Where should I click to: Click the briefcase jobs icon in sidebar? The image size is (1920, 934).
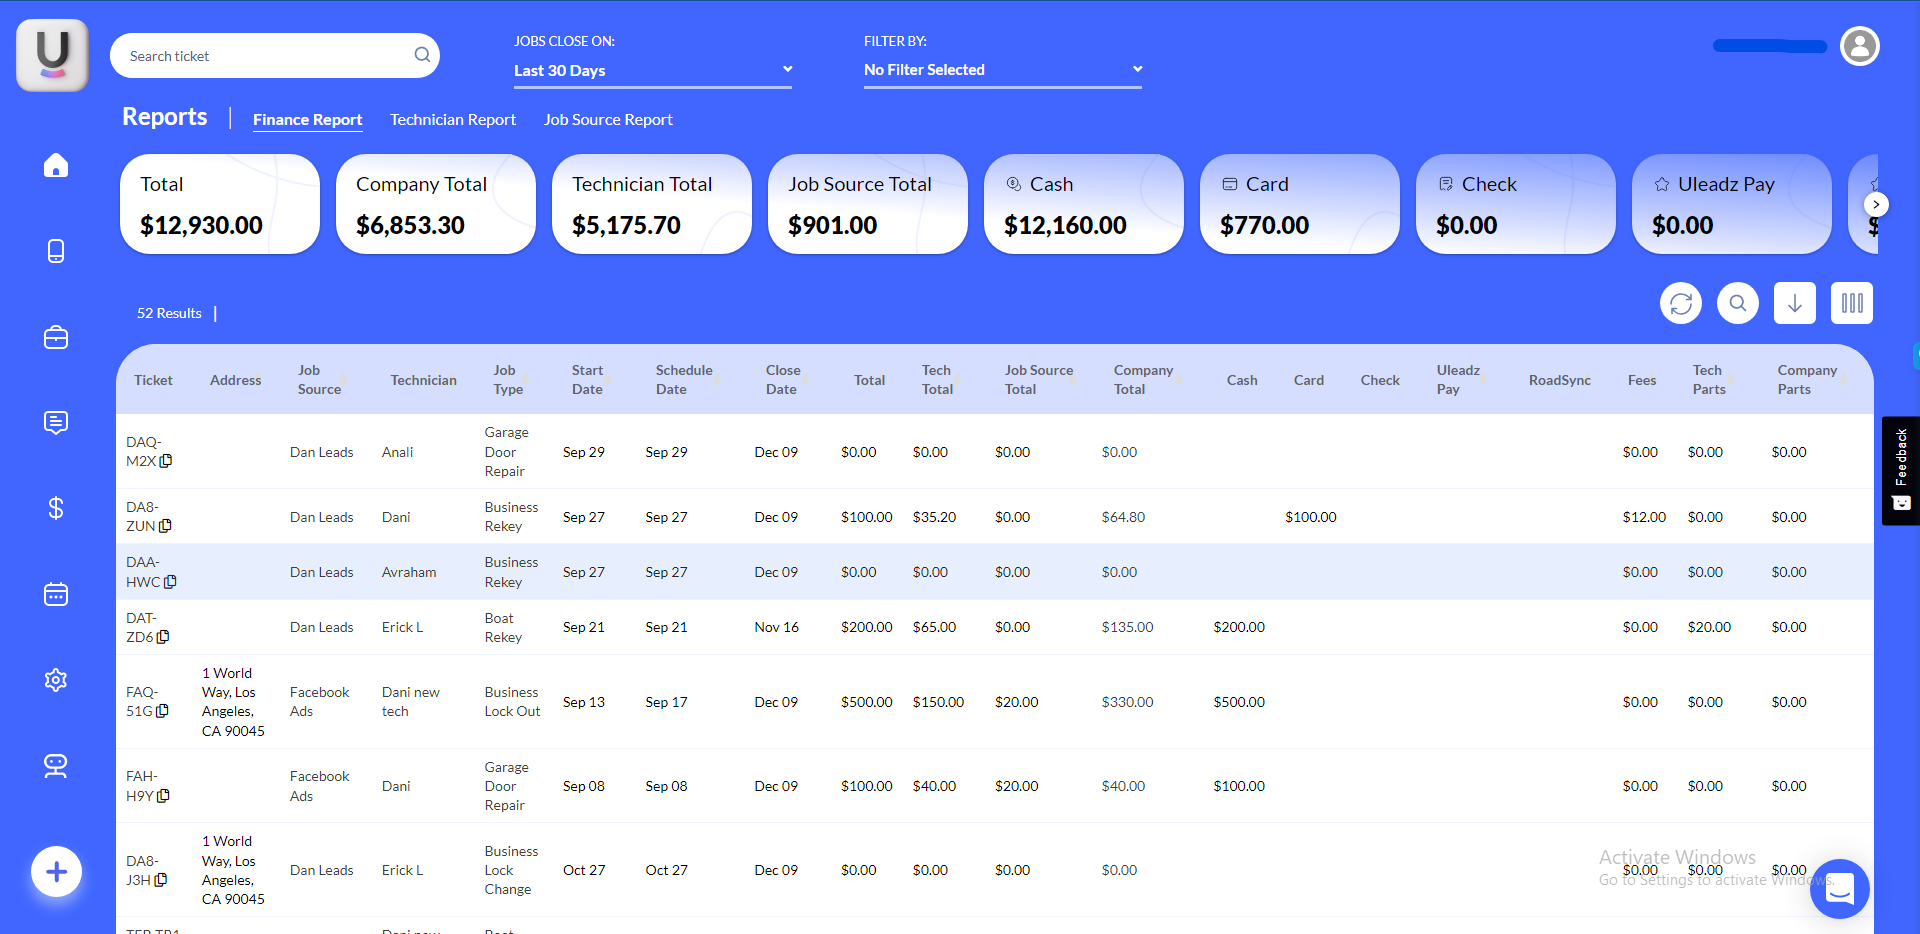[x=56, y=338]
